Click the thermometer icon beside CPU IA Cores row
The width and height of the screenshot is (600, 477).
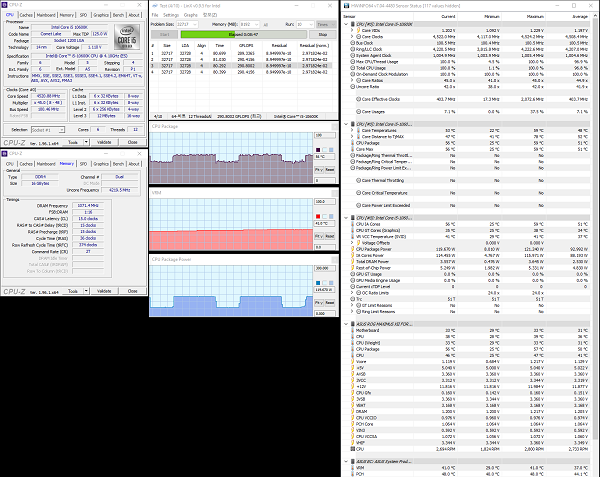pos(353,224)
